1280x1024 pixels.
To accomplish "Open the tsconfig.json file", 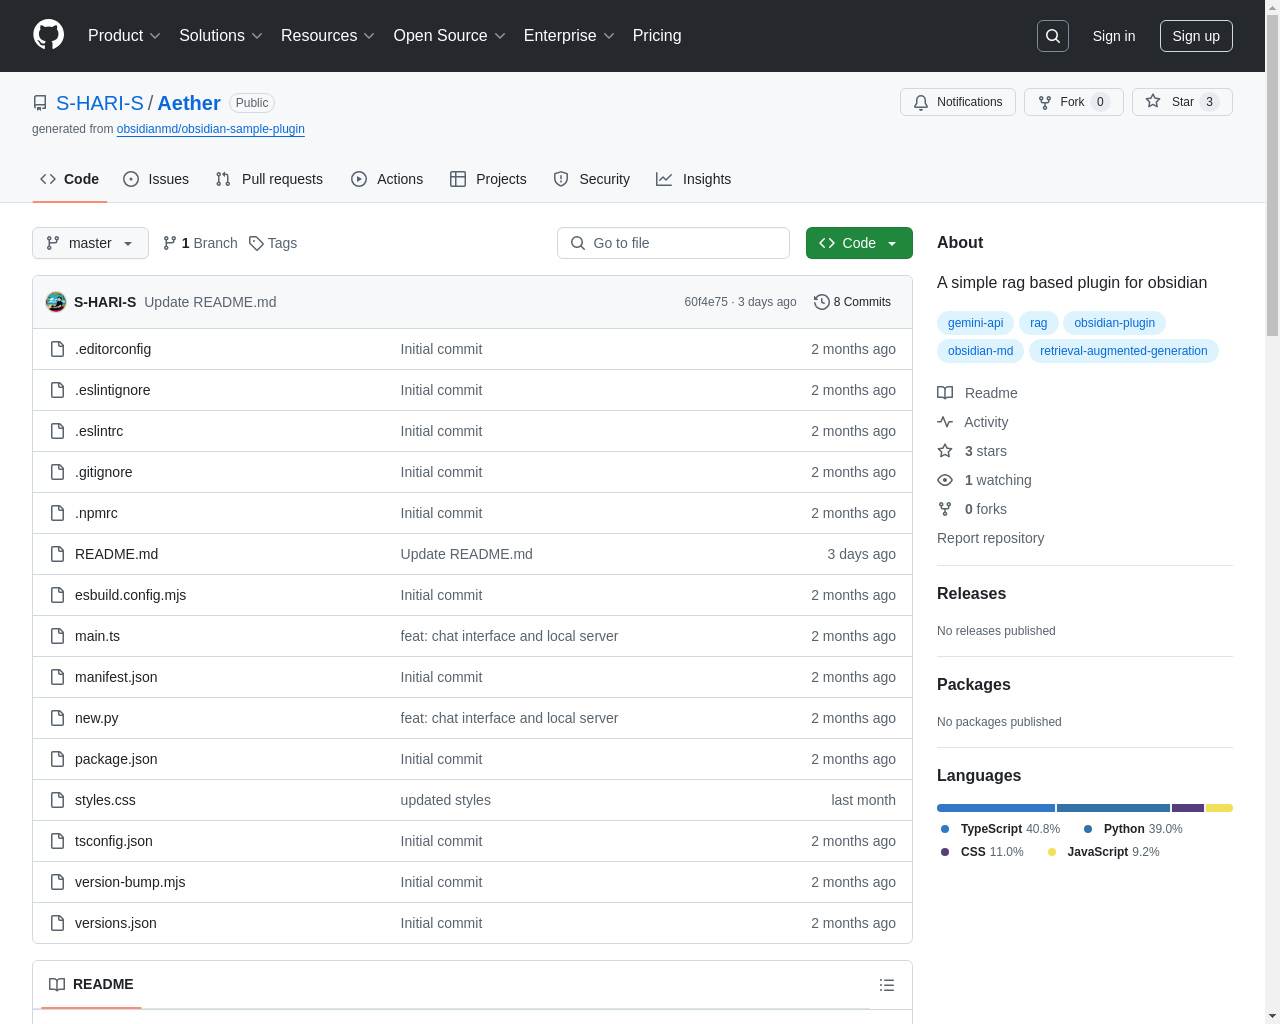I will (114, 841).
